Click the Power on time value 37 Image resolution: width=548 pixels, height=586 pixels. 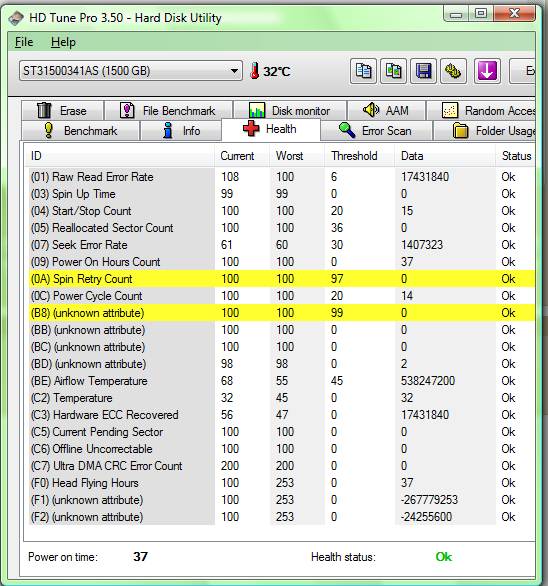141,557
